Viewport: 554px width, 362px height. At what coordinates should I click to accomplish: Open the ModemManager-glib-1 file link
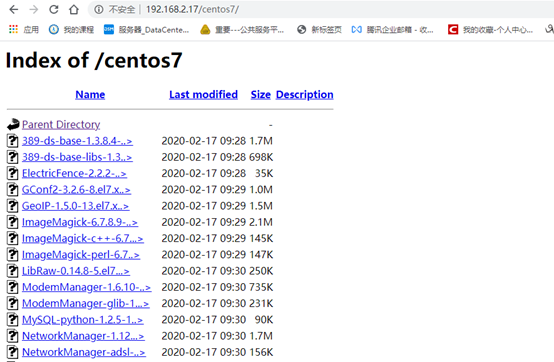[86, 303]
